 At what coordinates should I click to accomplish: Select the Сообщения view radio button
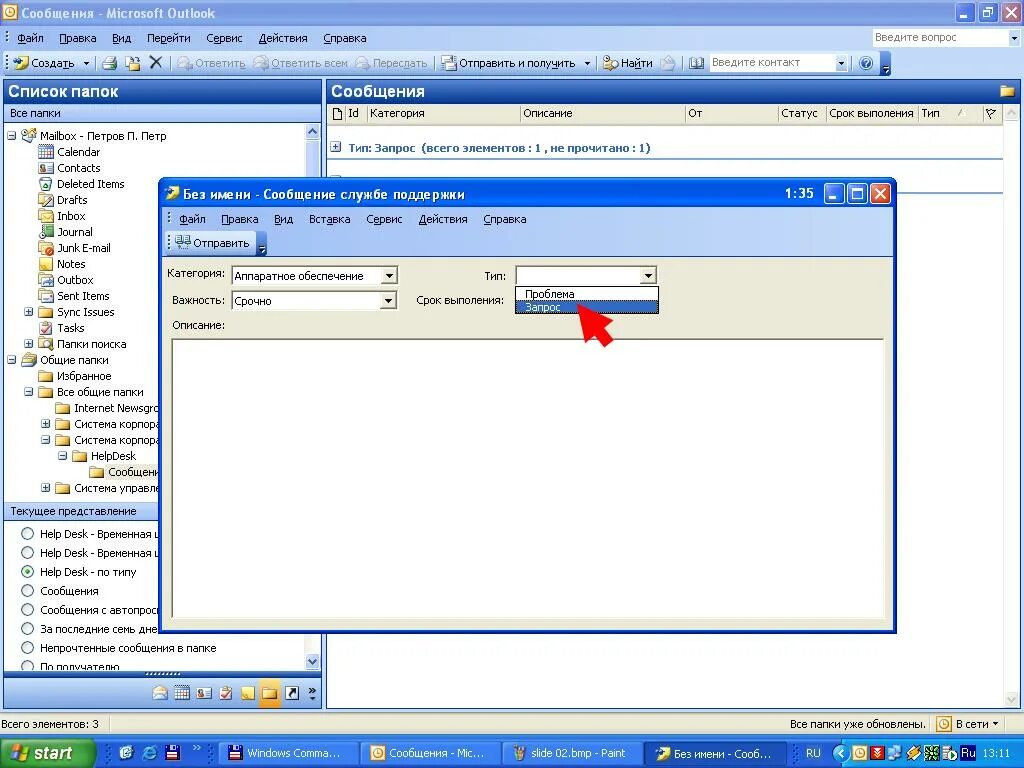click(x=27, y=591)
